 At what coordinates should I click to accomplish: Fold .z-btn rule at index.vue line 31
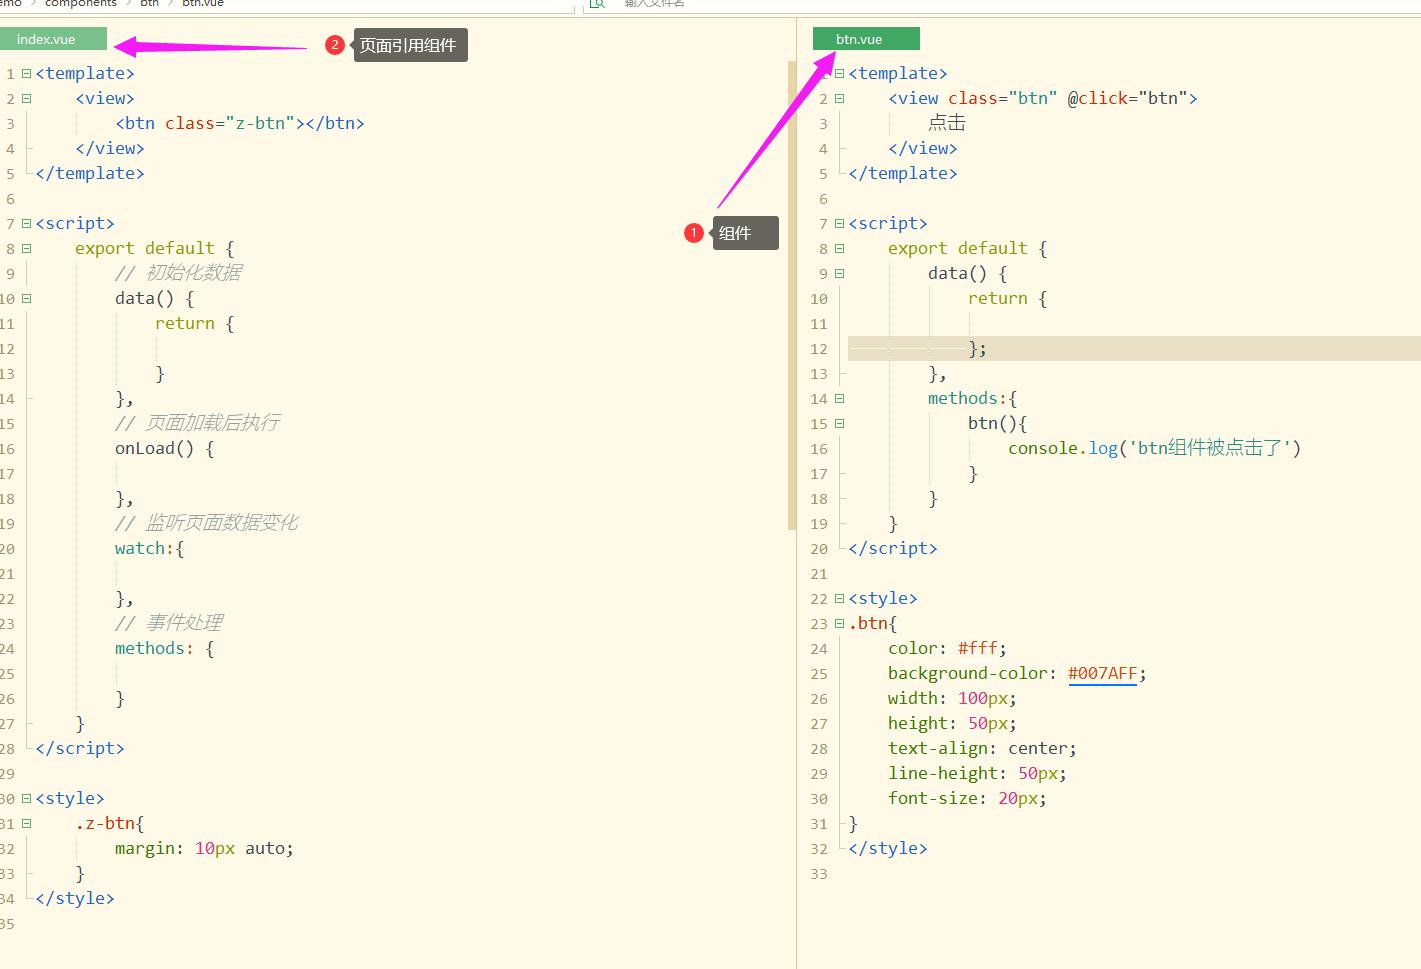click(26, 823)
